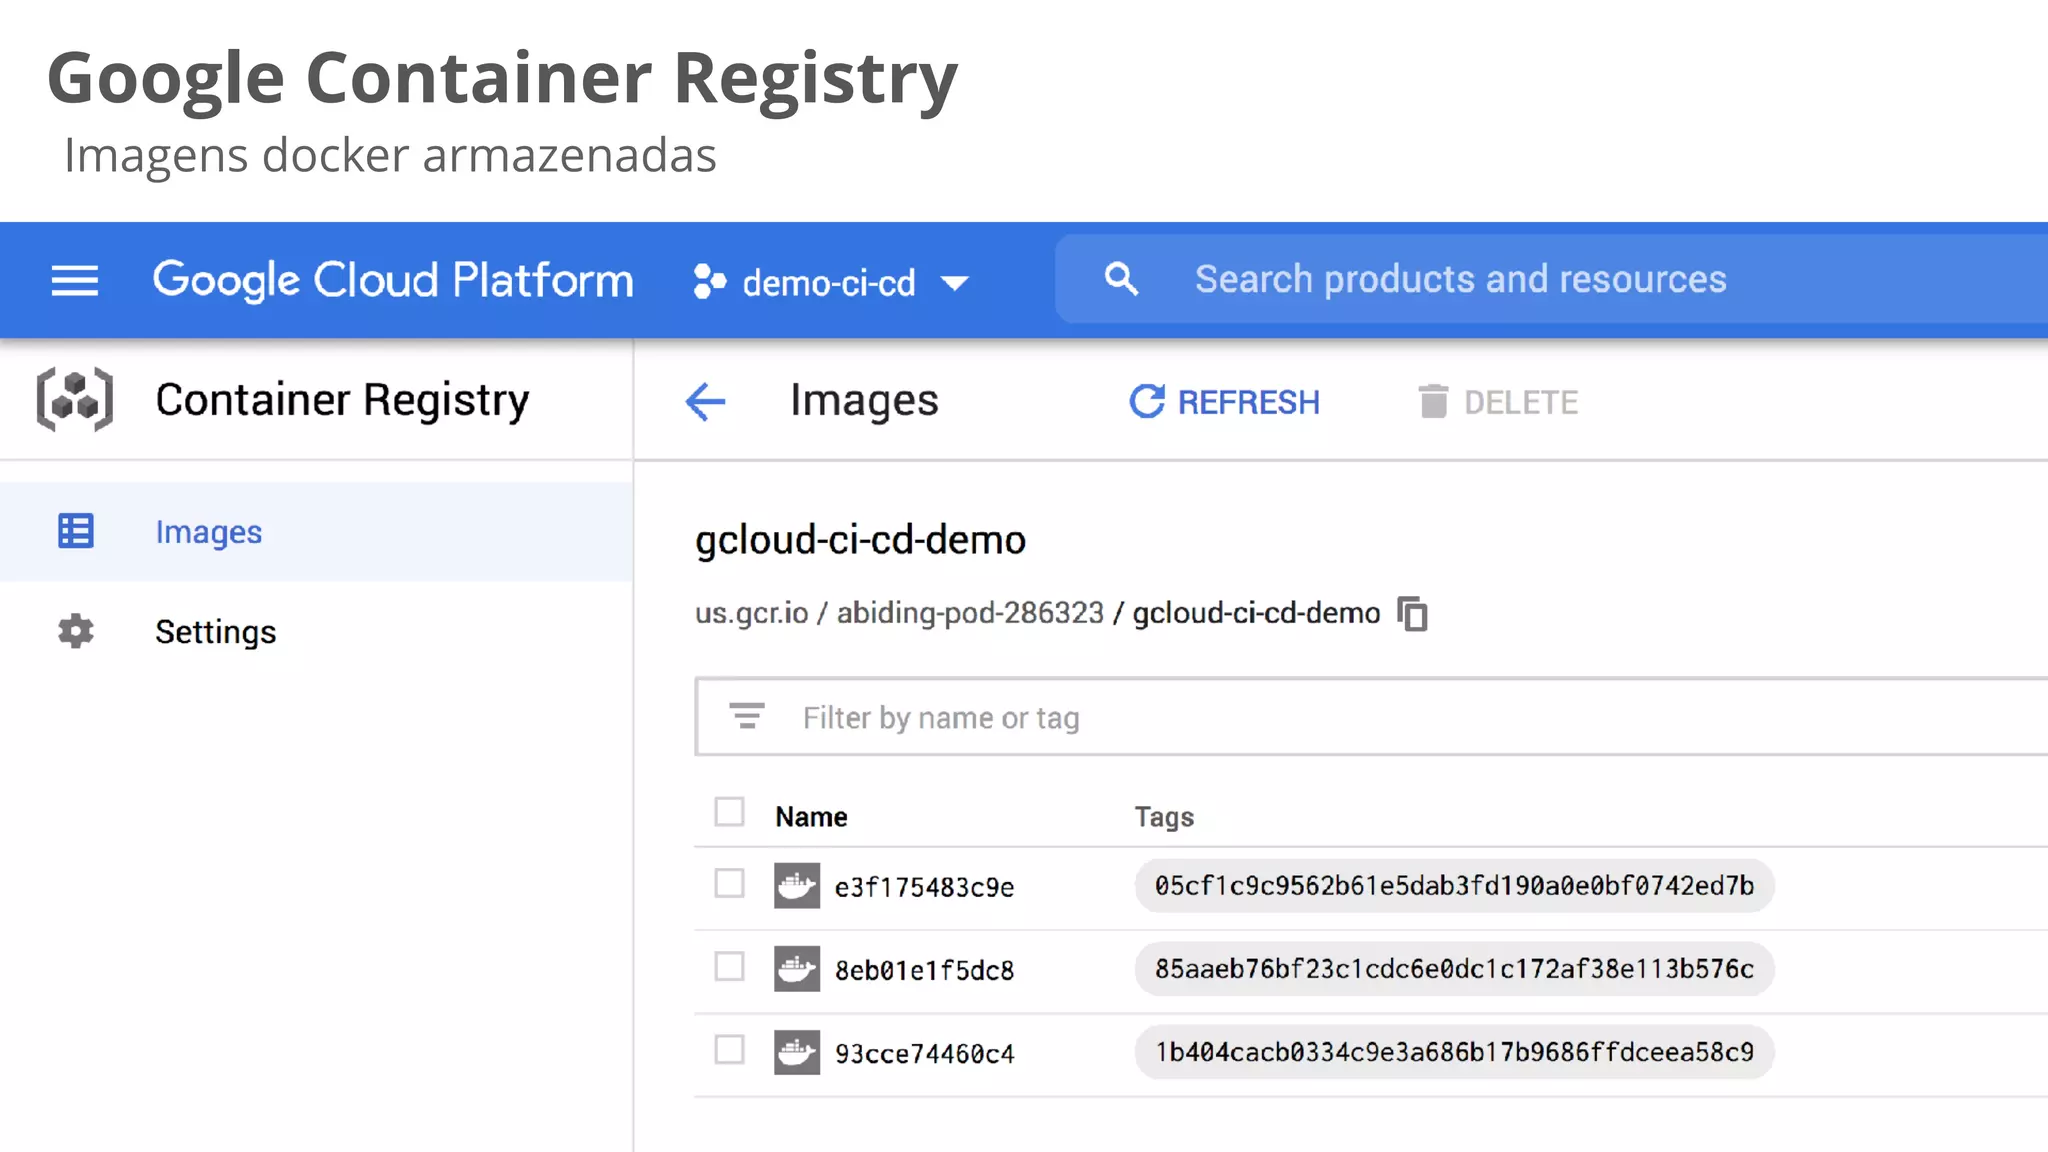Open image e3f175483c9e
Screen dimensions: 2048x1152
(925, 887)
